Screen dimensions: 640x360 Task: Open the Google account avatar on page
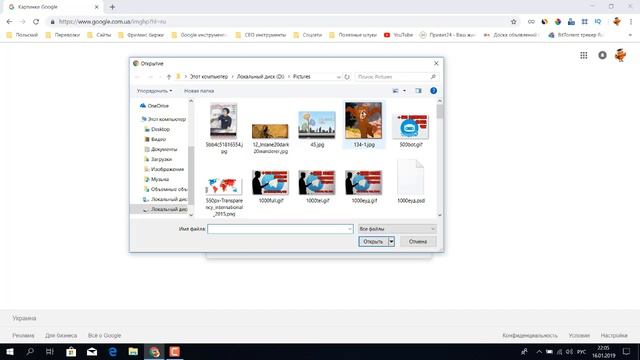[620, 55]
